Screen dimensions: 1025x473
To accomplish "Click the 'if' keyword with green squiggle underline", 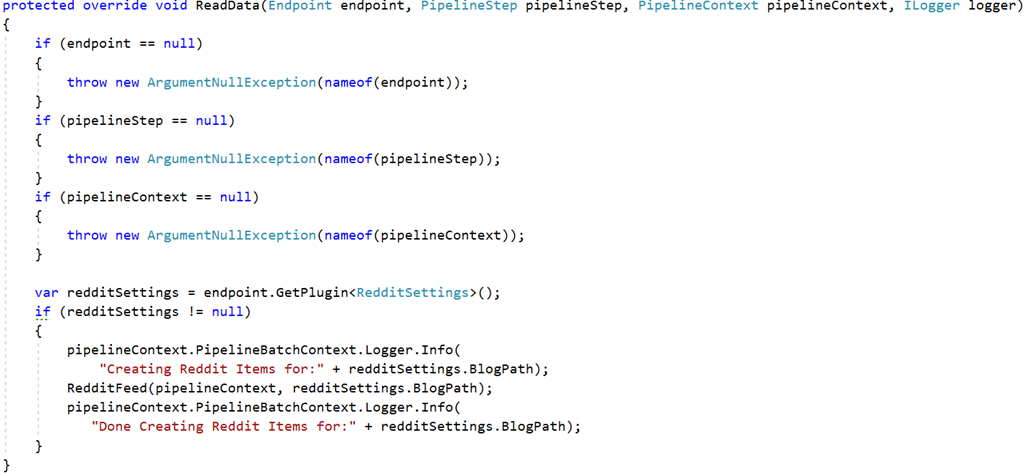I will [x=42, y=312].
